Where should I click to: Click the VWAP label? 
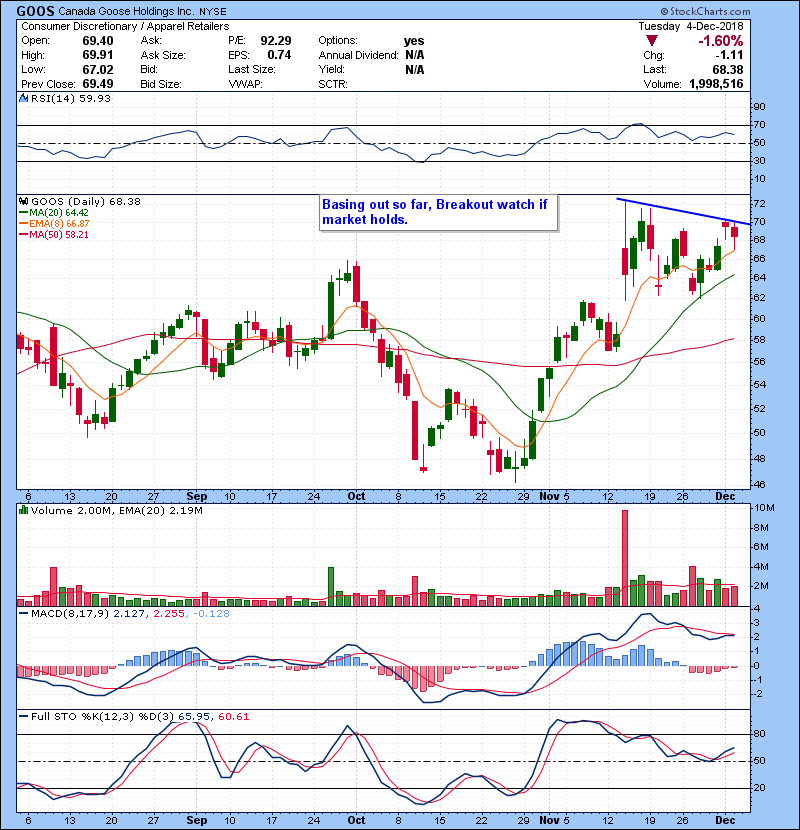(245, 84)
